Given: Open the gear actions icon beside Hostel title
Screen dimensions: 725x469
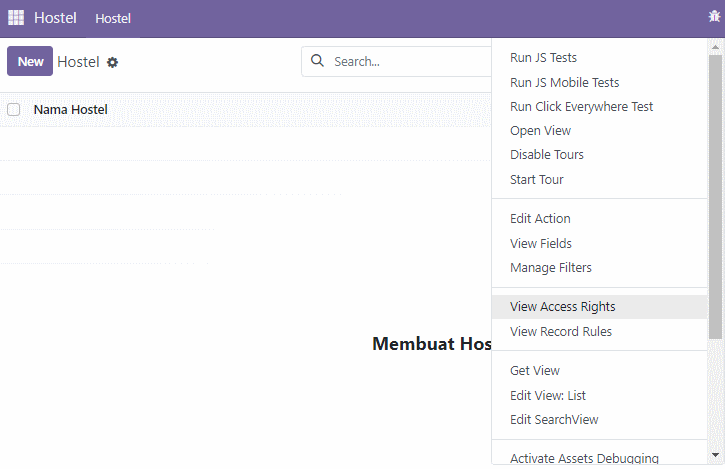Looking at the screenshot, I should coord(112,62).
